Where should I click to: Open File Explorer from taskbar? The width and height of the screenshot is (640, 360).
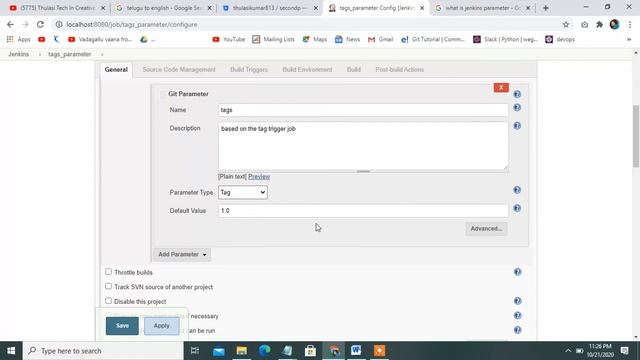coord(242,351)
